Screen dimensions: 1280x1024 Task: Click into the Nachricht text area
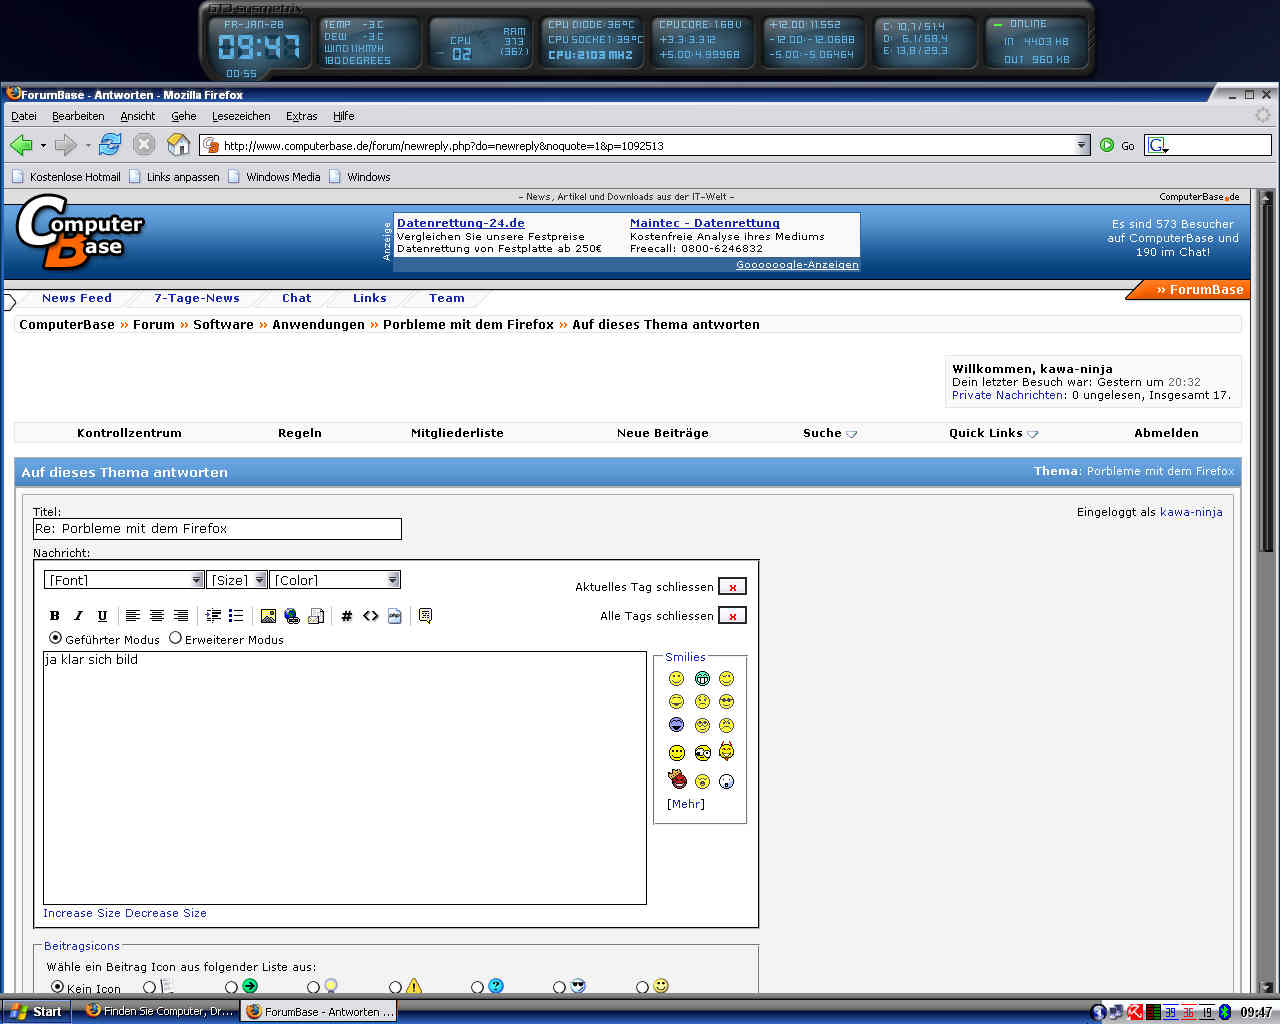point(345,778)
